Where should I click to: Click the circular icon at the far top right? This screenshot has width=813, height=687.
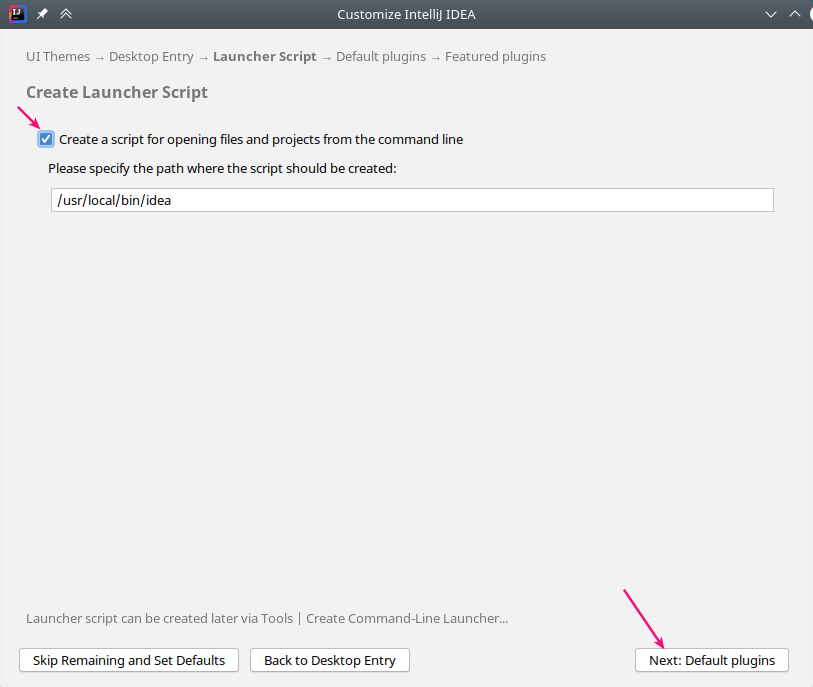[x=810, y=14]
